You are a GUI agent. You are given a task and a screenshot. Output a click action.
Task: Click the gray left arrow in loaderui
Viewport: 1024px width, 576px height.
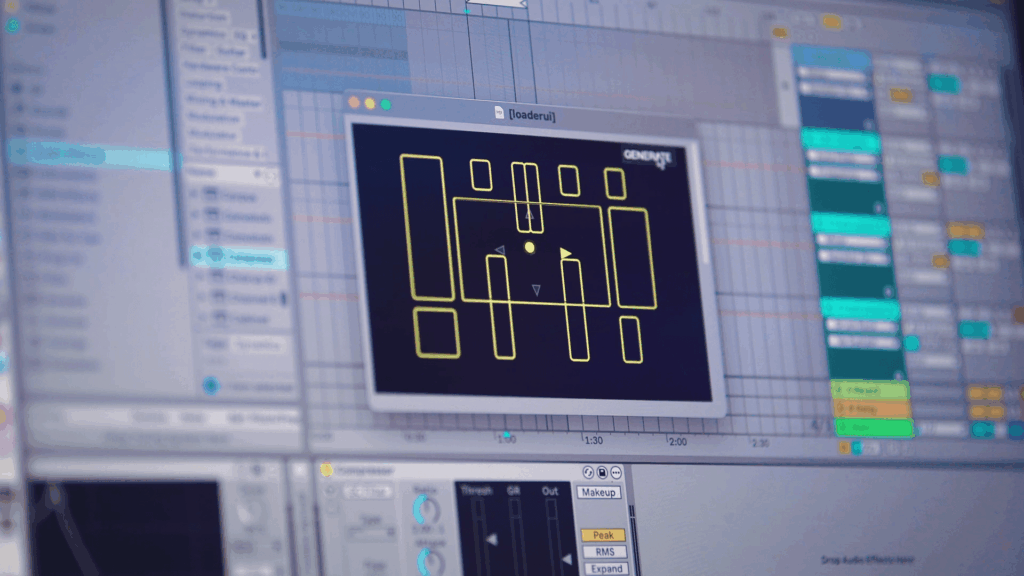(499, 250)
